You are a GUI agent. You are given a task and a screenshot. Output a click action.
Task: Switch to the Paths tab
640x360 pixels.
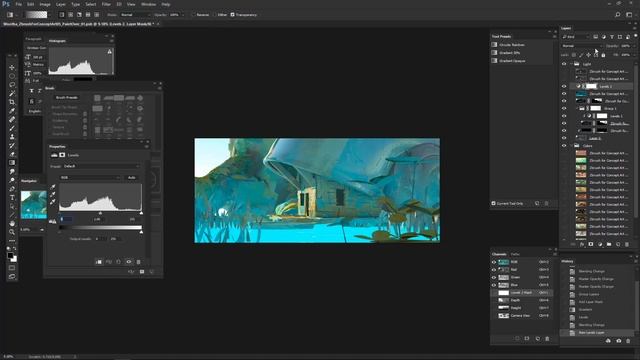(515, 254)
